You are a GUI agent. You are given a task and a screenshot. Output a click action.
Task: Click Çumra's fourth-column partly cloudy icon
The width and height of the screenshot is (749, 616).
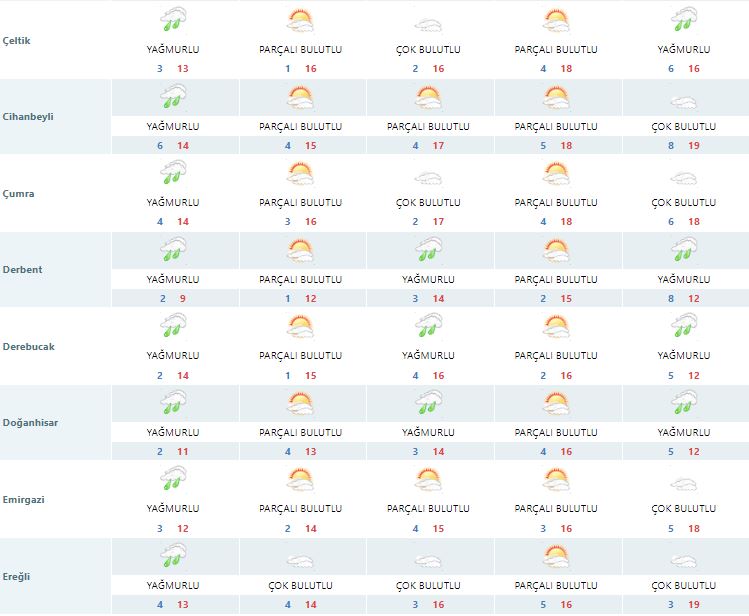tap(557, 175)
